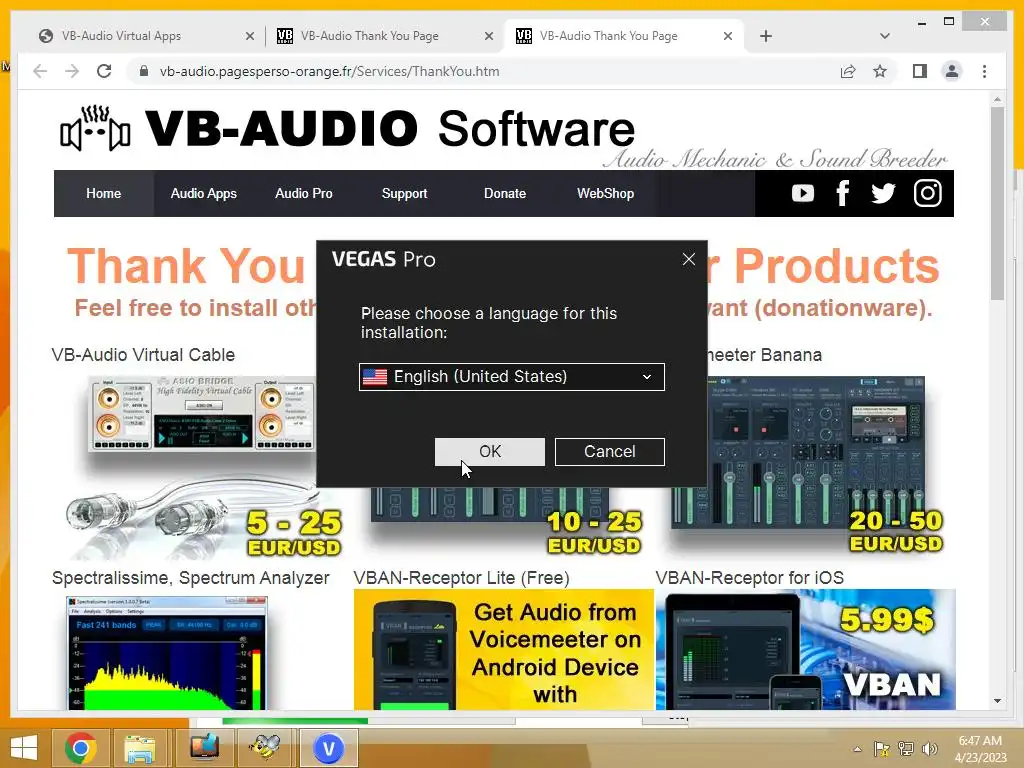Open a new browser tab
Viewport: 1024px width, 768px height.
(x=766, y=36)
